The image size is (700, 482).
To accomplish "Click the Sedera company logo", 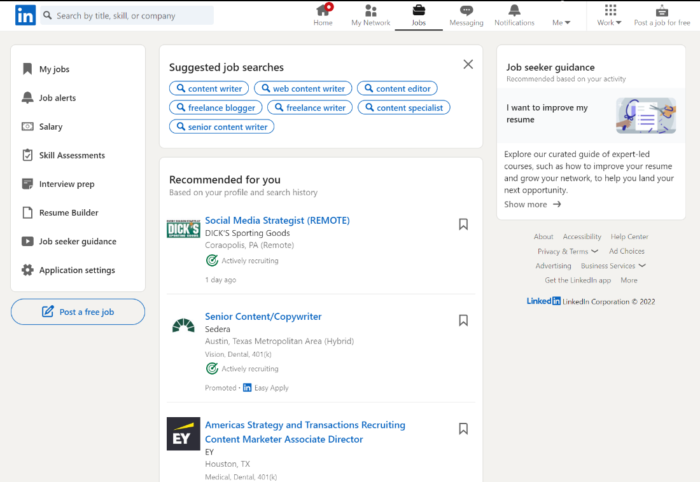I will (183, 326).
